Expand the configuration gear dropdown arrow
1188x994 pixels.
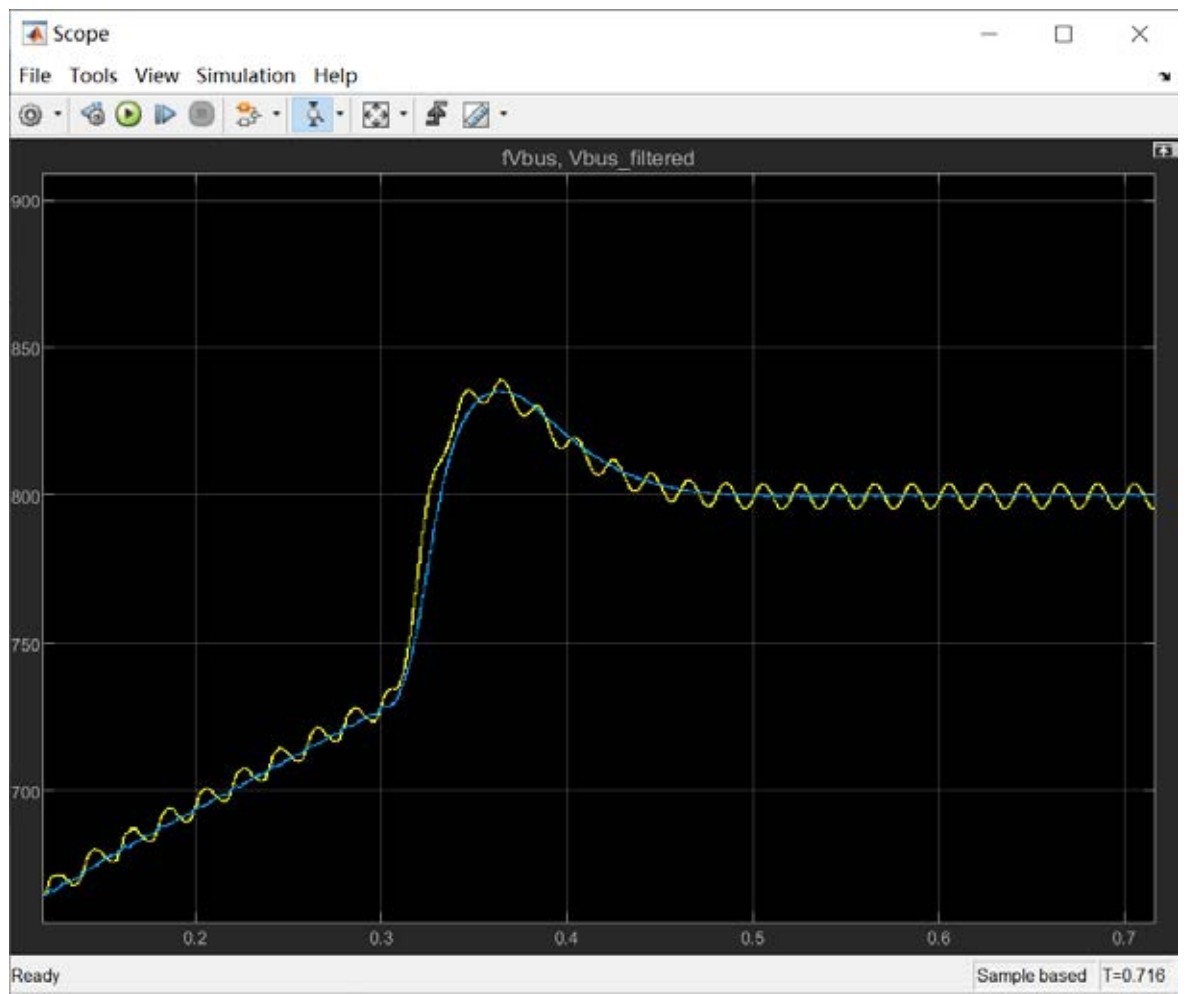(57, 116)
